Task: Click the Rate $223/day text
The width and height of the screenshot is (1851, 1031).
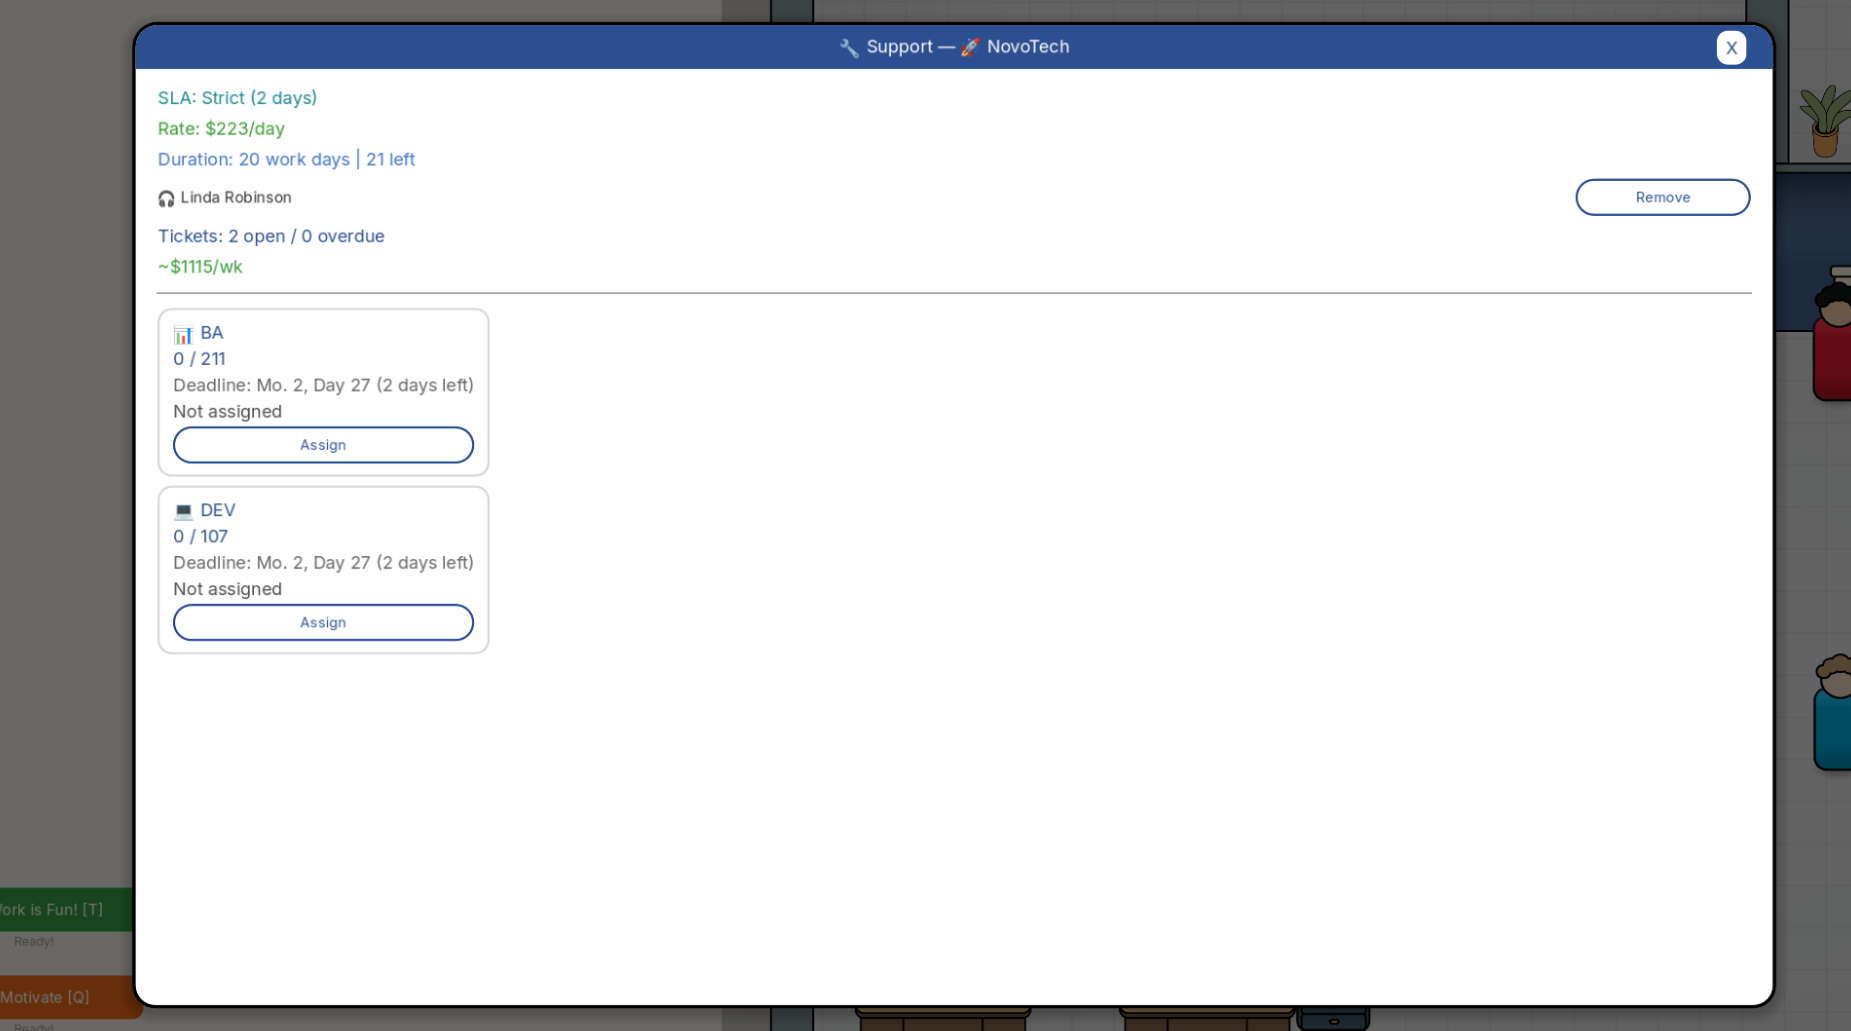Action: coord(221,129)
